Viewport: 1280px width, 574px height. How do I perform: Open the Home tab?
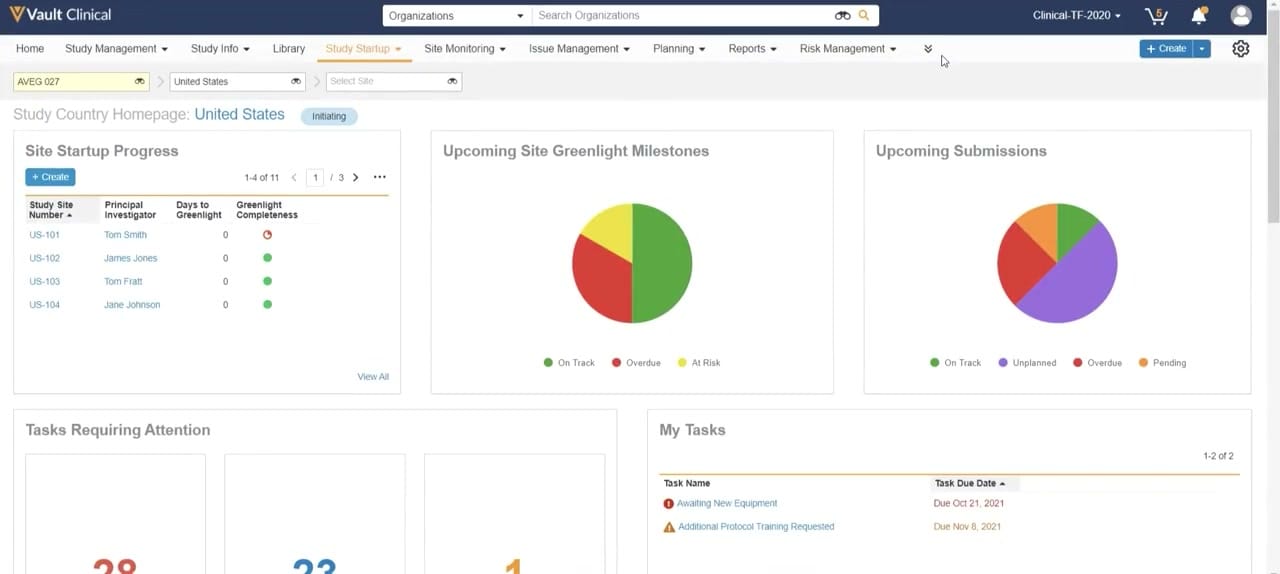(30, 49)
